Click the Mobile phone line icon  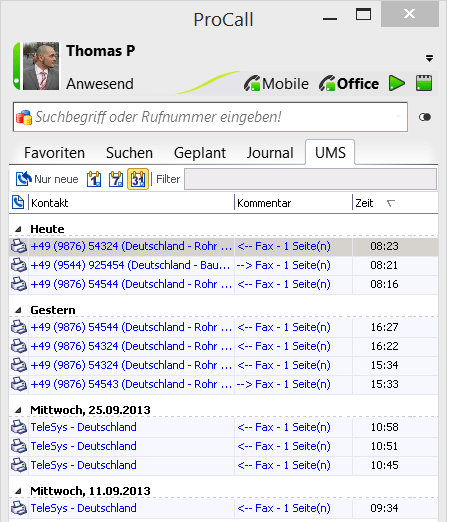pyautogui.click(x=252, y=83)
